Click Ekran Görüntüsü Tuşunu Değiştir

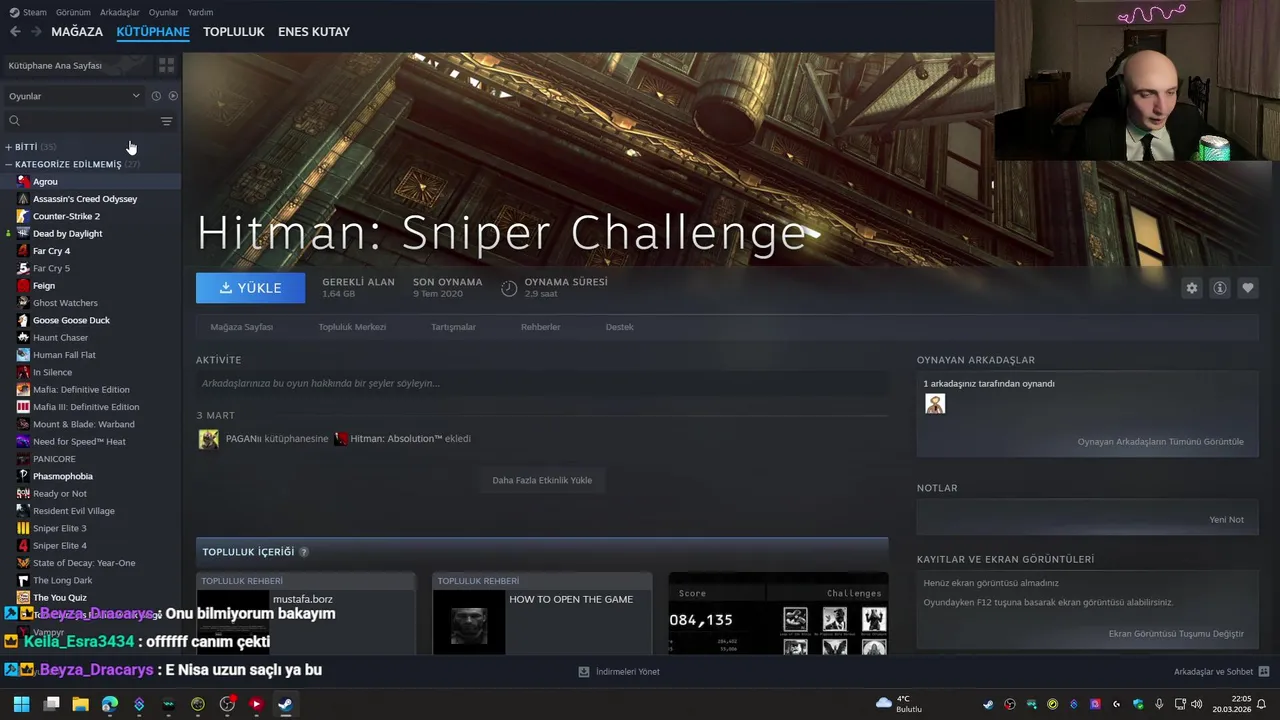point(1176,634)
